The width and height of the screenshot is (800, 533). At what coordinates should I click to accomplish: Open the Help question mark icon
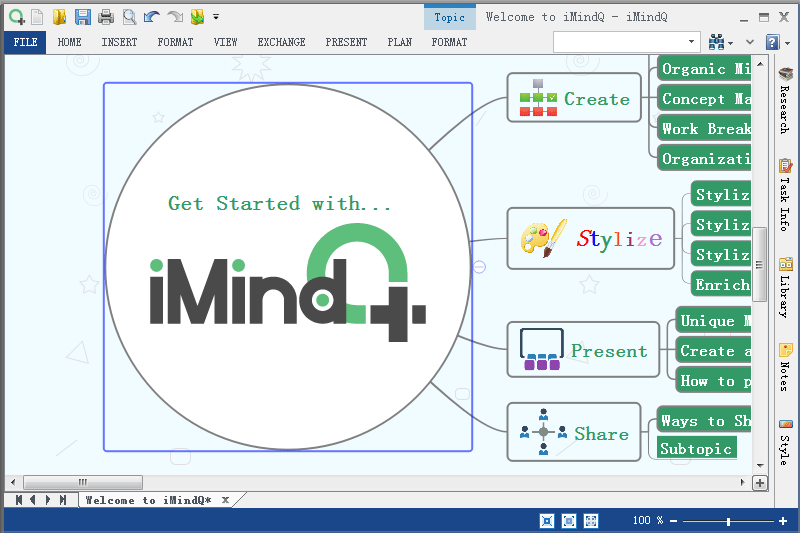tap(773, 42)
